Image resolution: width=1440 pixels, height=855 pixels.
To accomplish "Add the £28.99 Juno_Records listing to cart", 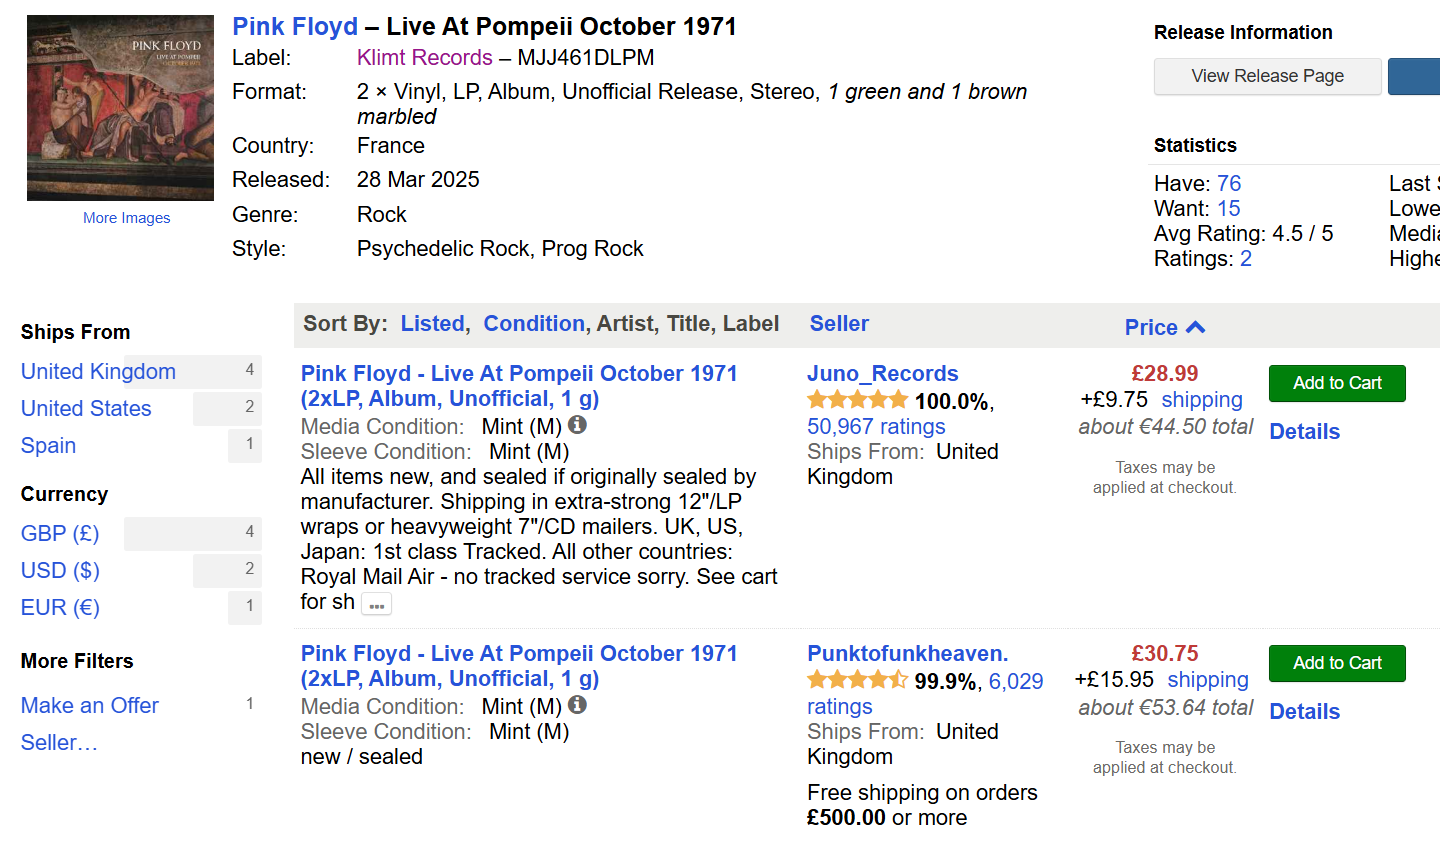I will tap(1336, 383).
